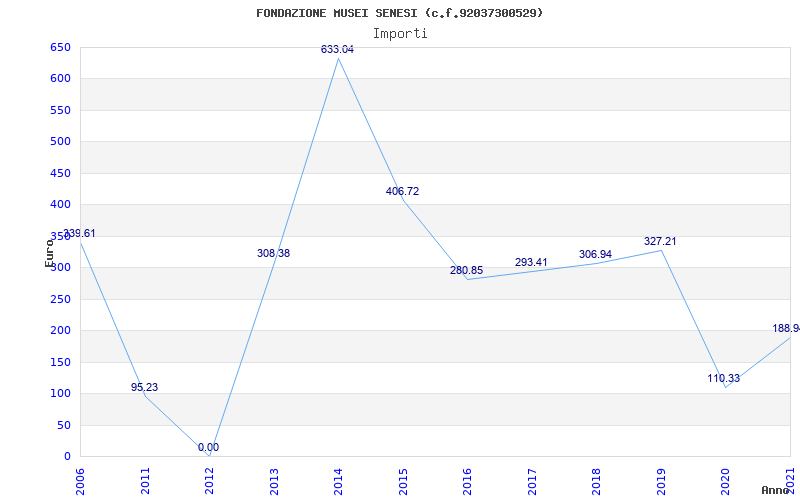800x500 pixels.
Task: Click the 2015 x-axis label
Action: (x=403, y=481)
